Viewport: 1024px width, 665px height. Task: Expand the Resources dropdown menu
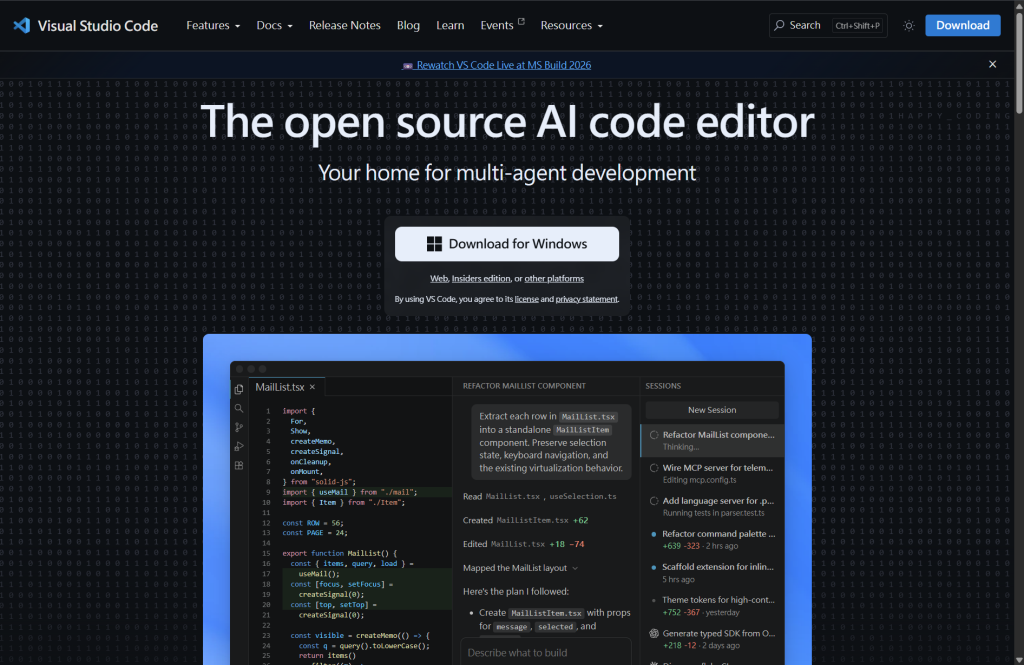571,25
